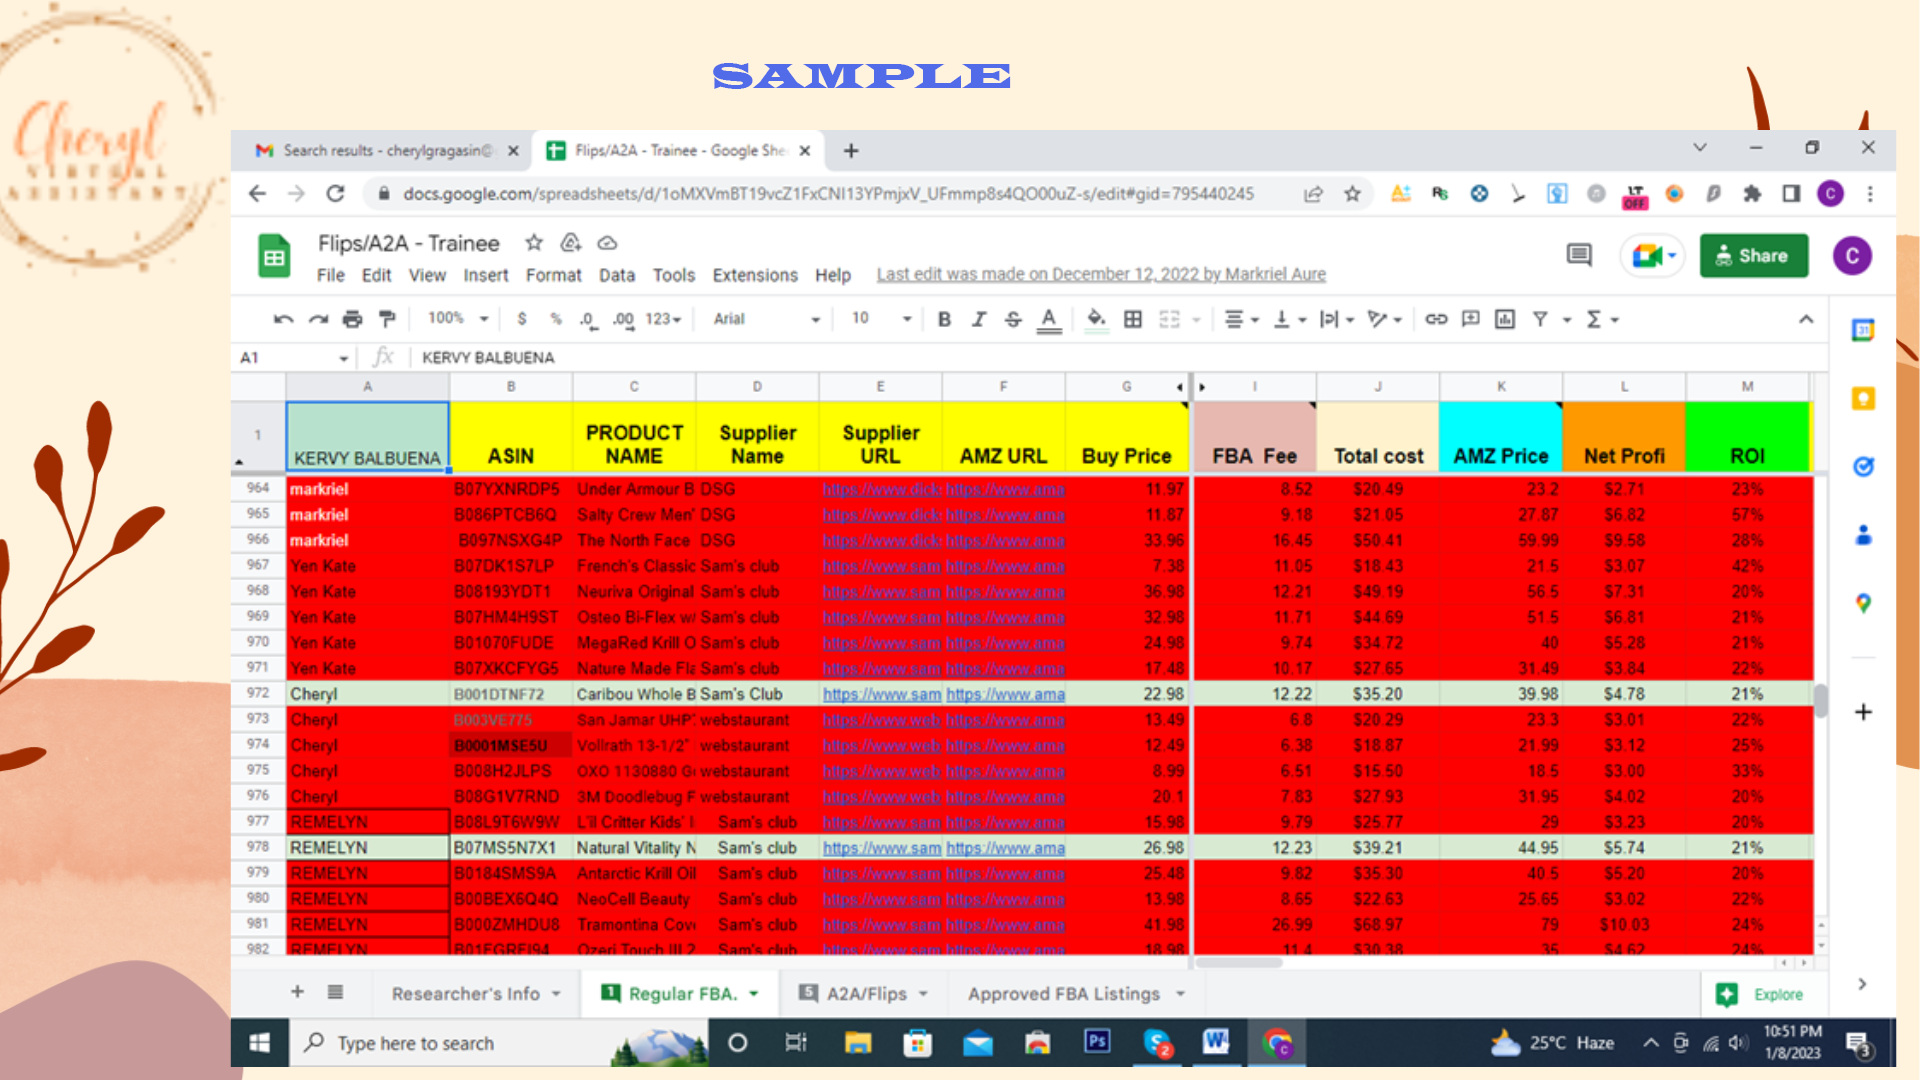The width and height of the screenshot is (1920, 1080).
Task: Expand the font size dropdown
Action: [x=906, y=319]
